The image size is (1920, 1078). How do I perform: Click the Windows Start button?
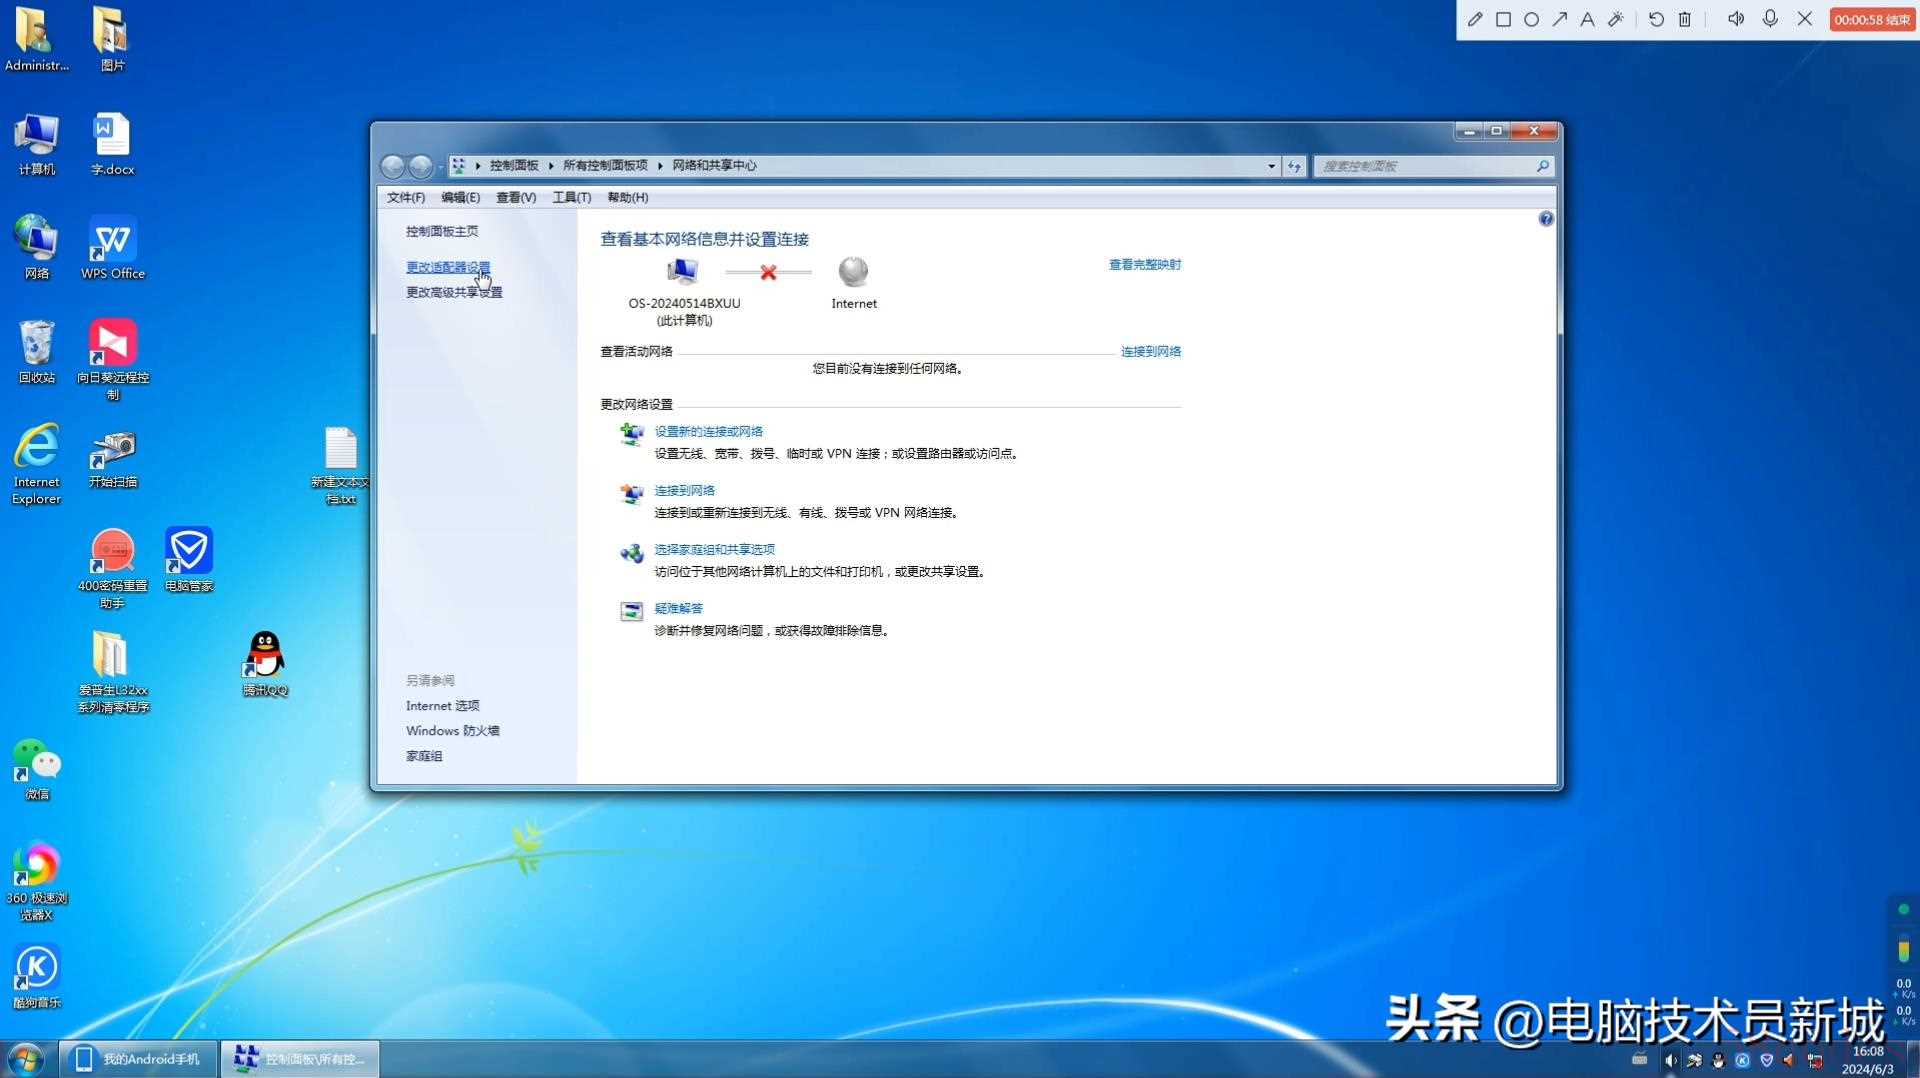click(26, 1058)
